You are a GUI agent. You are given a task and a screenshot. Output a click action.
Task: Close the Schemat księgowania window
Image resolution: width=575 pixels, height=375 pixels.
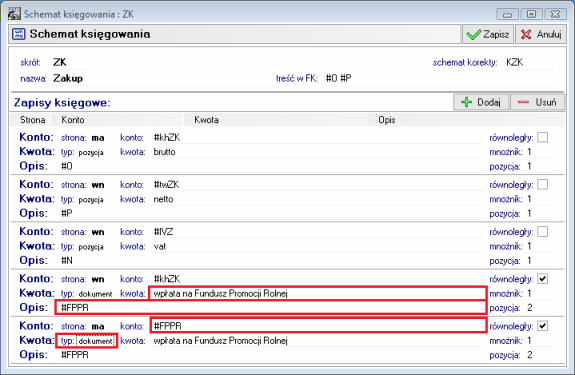coord(555,14)
